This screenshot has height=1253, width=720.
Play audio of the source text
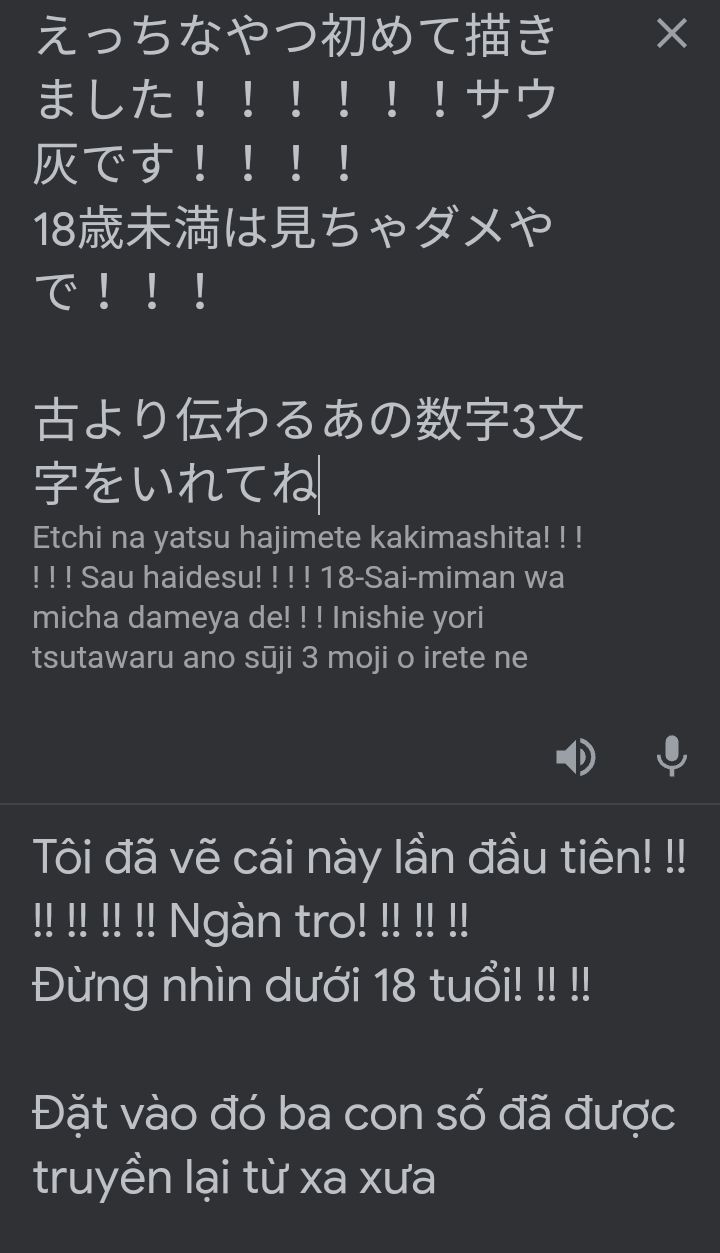576,757
